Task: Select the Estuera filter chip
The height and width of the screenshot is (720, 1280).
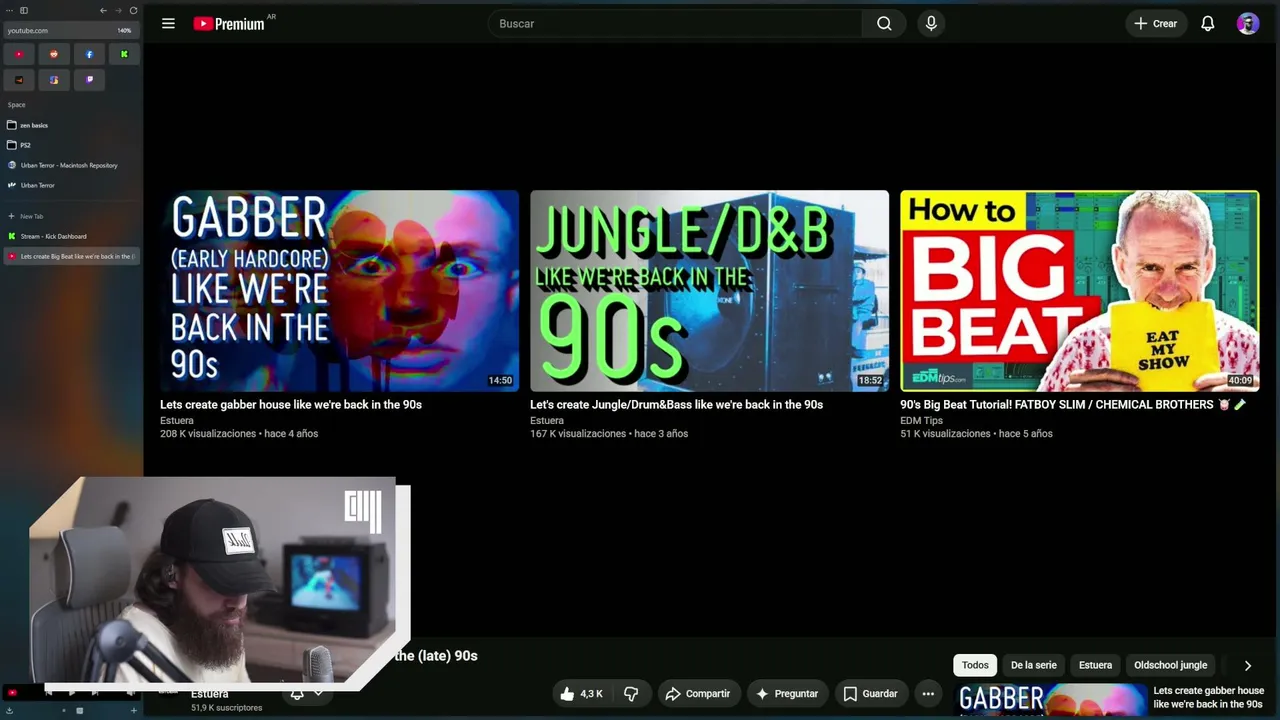Action: pos(1095,665)
